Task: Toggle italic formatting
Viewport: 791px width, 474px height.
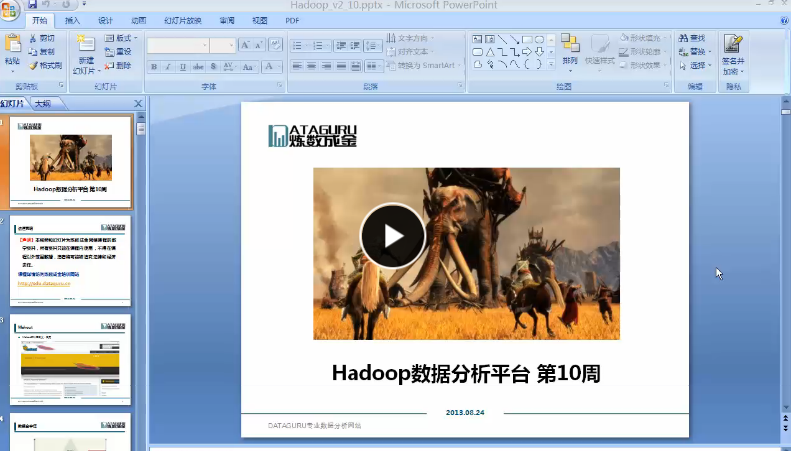Action: [x=168, y=67]
